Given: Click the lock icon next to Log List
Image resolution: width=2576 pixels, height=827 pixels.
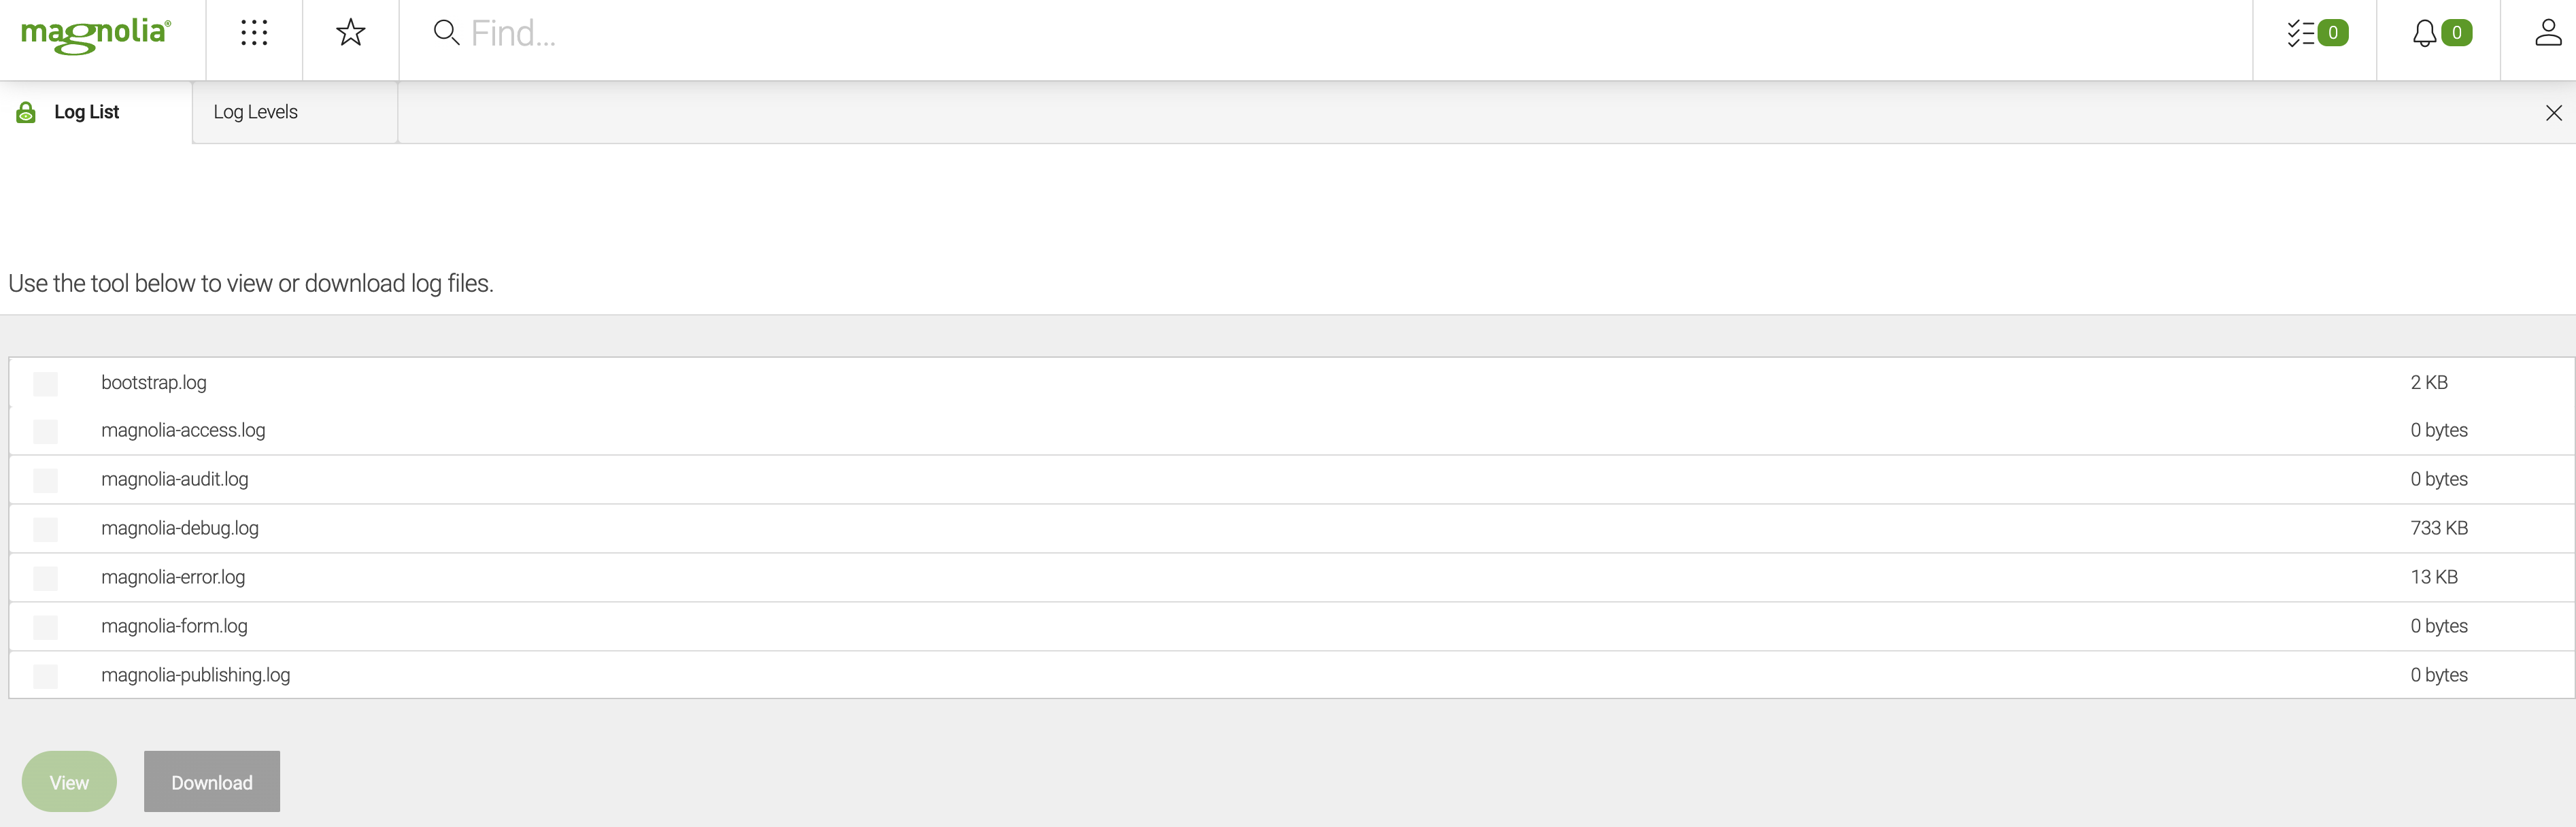Looking at the screenshot, I should (x=24, y=110).
